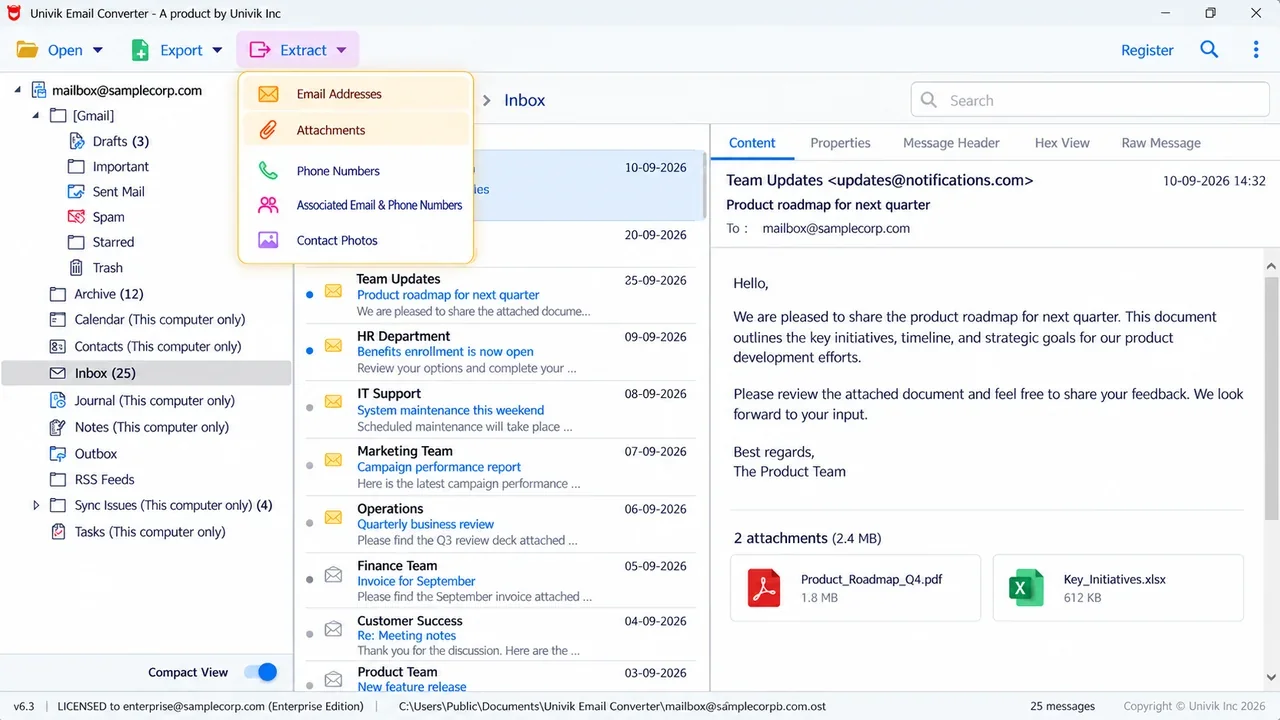1280x720 pixels.
Task: Open the search magnifier icon in toolbar
Action: coord(1209,49)
